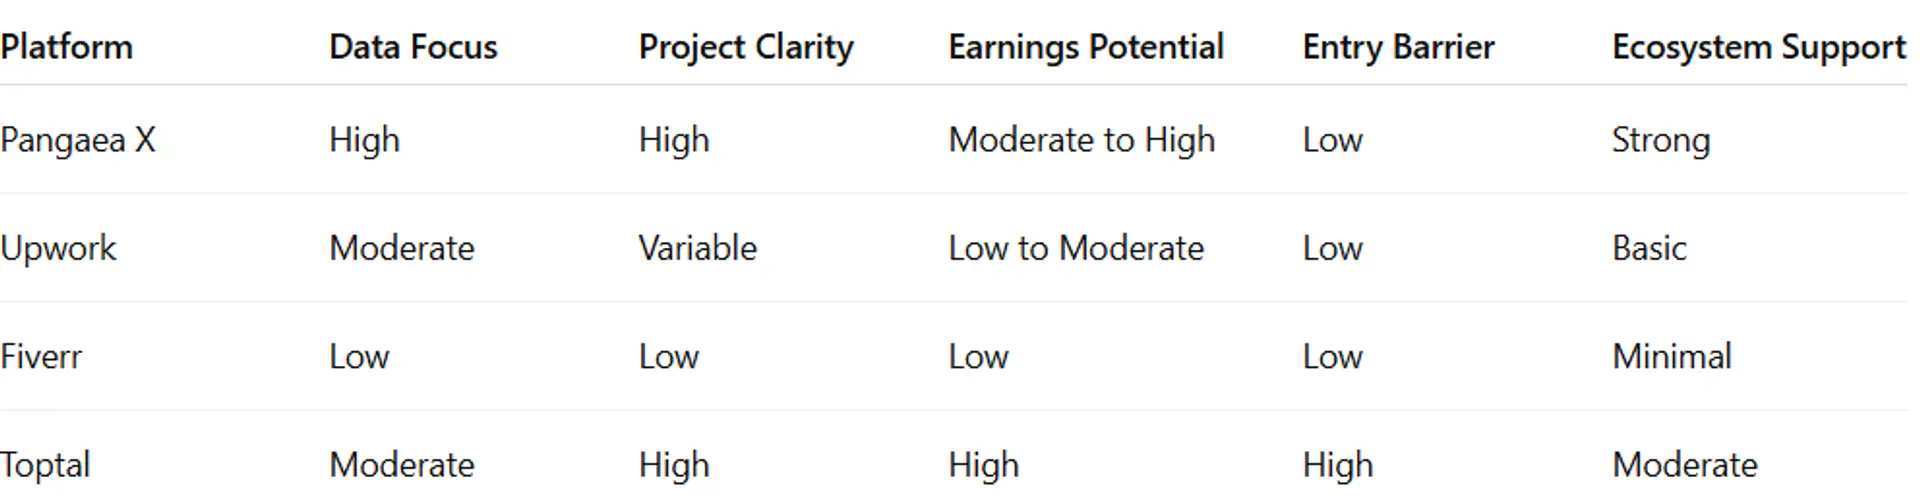Select Fiverr's Low data focus cell
This screenshot has width=1920, height=497.
[359, 357]
